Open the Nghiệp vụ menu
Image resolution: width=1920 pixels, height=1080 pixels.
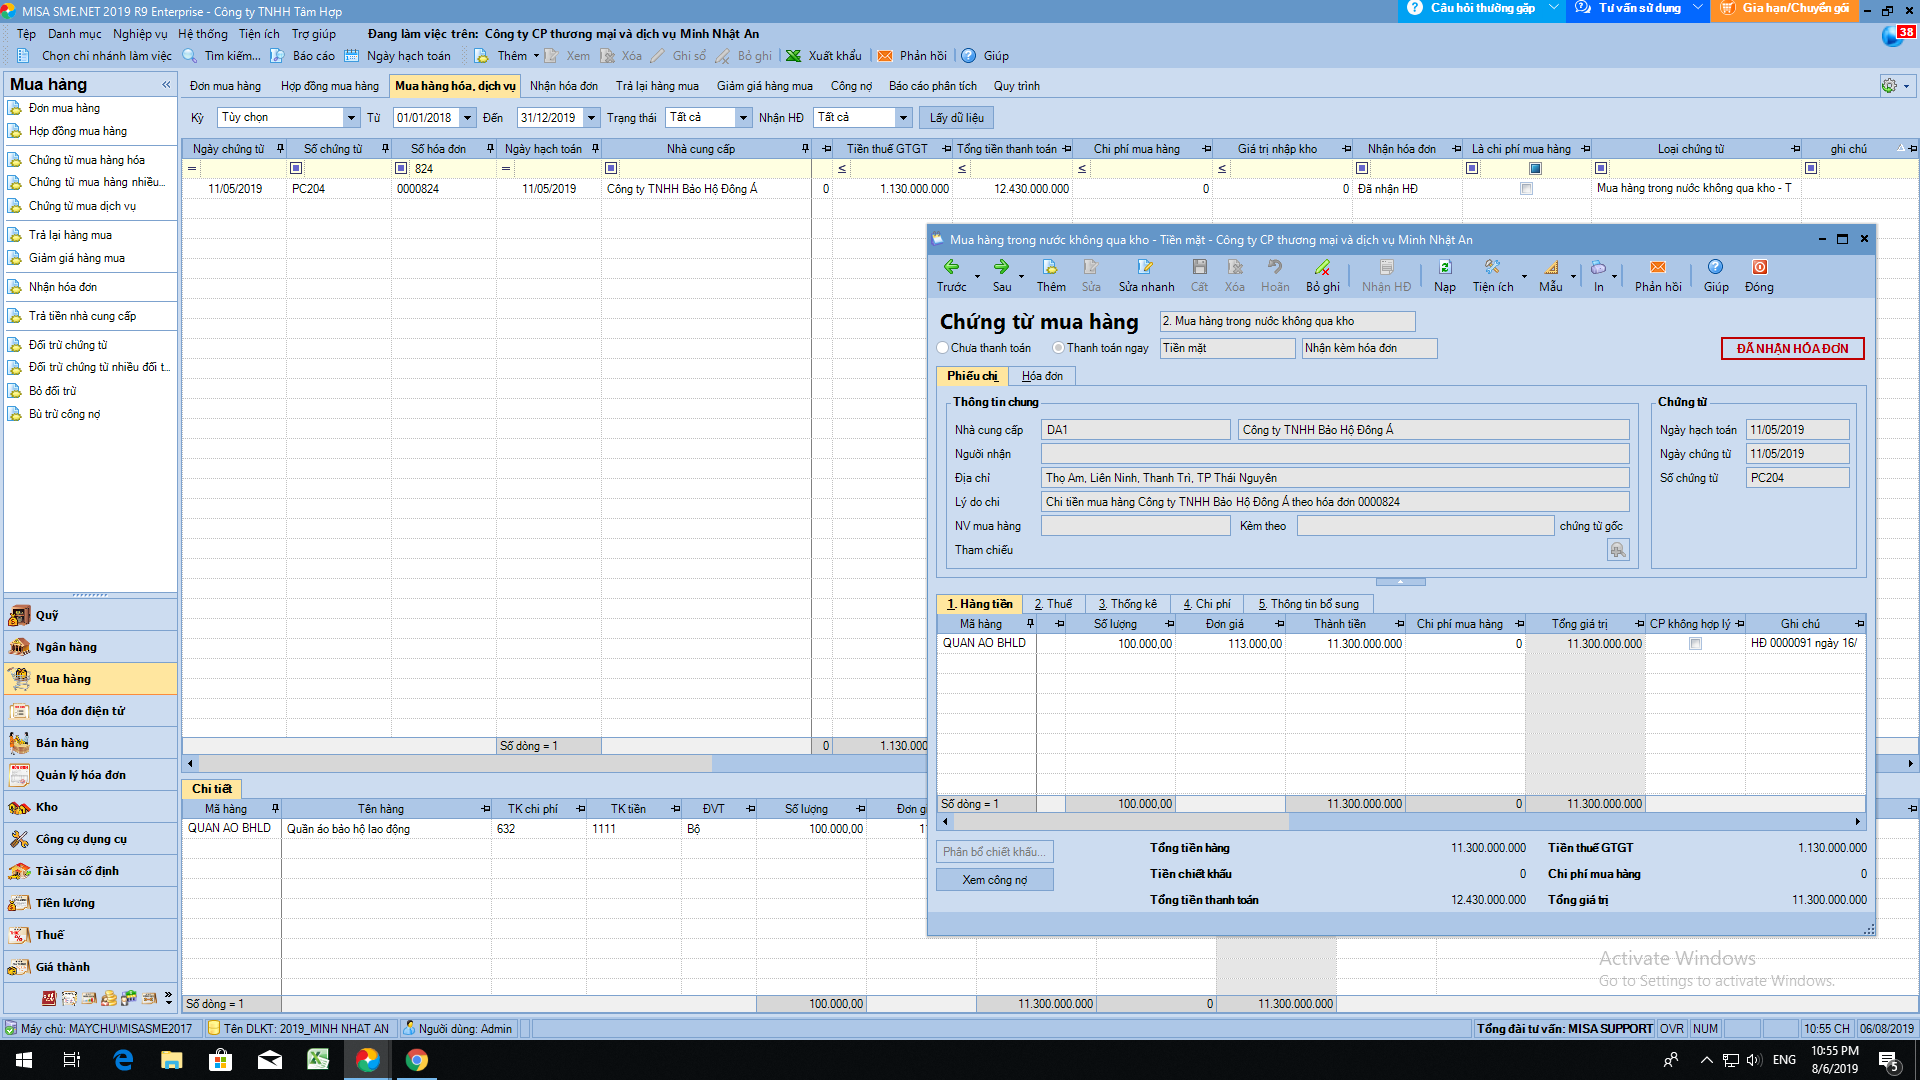point(140,34)
